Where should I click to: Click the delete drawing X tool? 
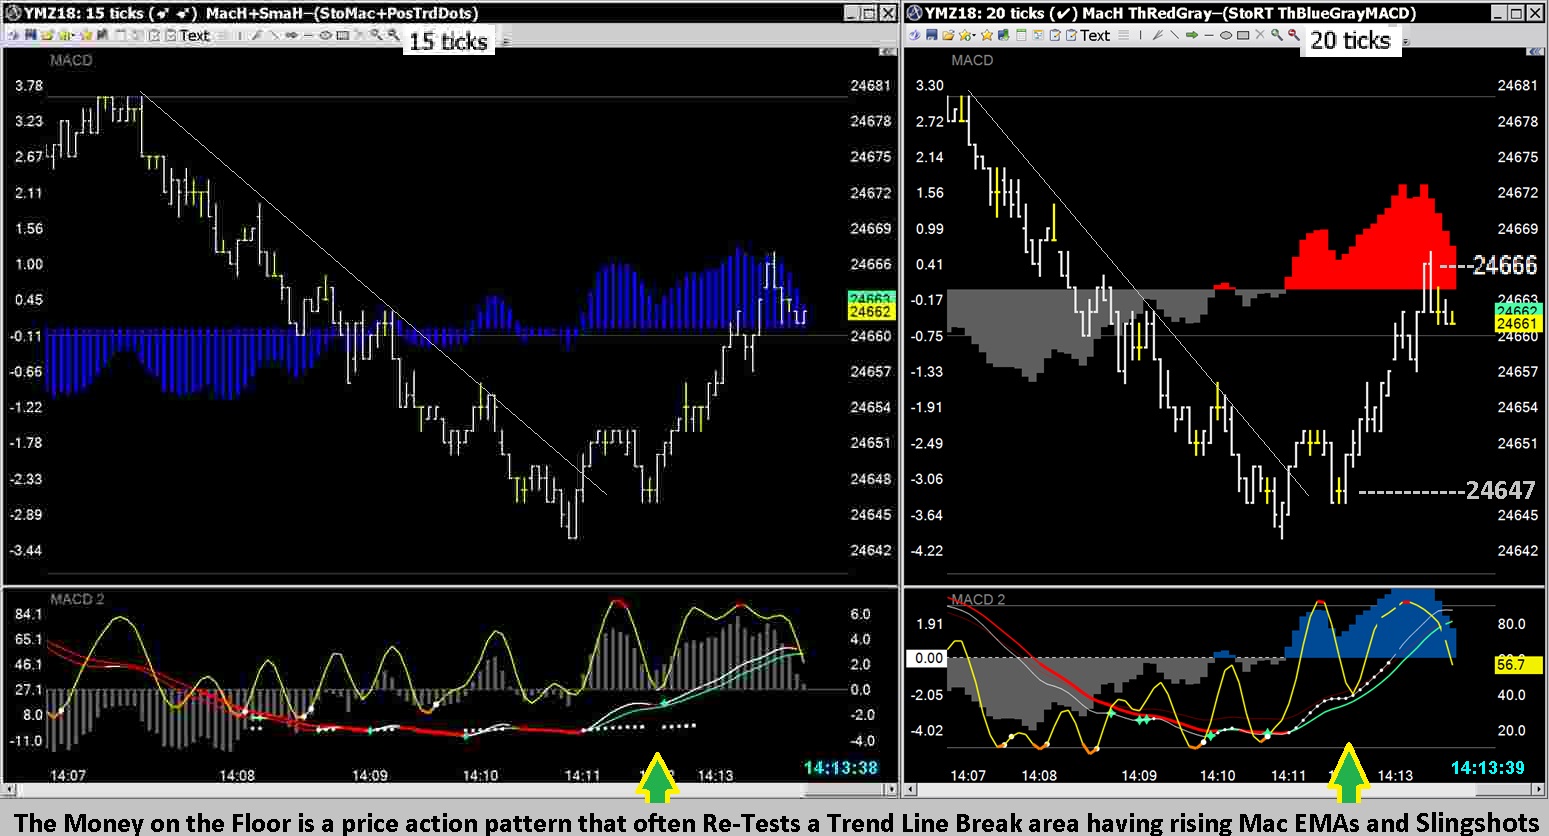(1260, 38)
